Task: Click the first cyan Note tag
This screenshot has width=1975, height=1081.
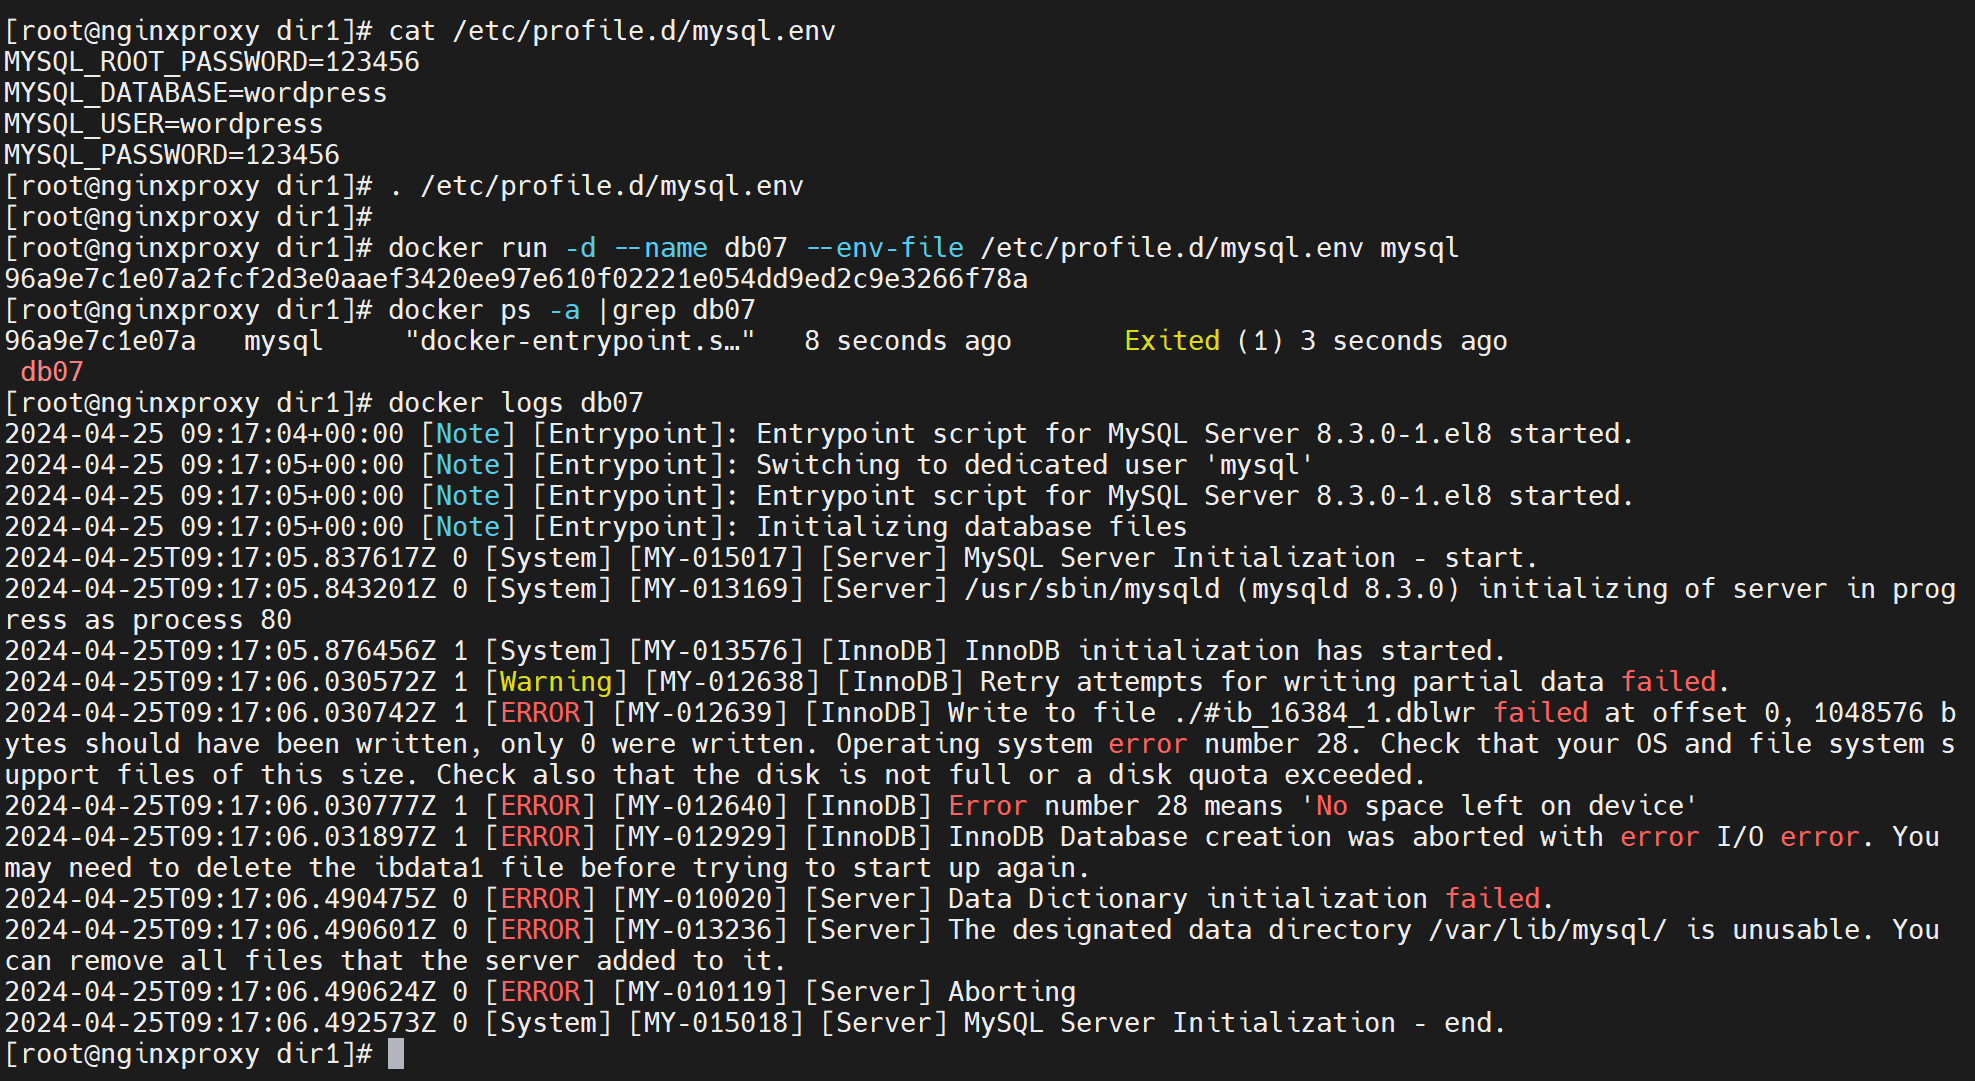Action: (467, 434)
